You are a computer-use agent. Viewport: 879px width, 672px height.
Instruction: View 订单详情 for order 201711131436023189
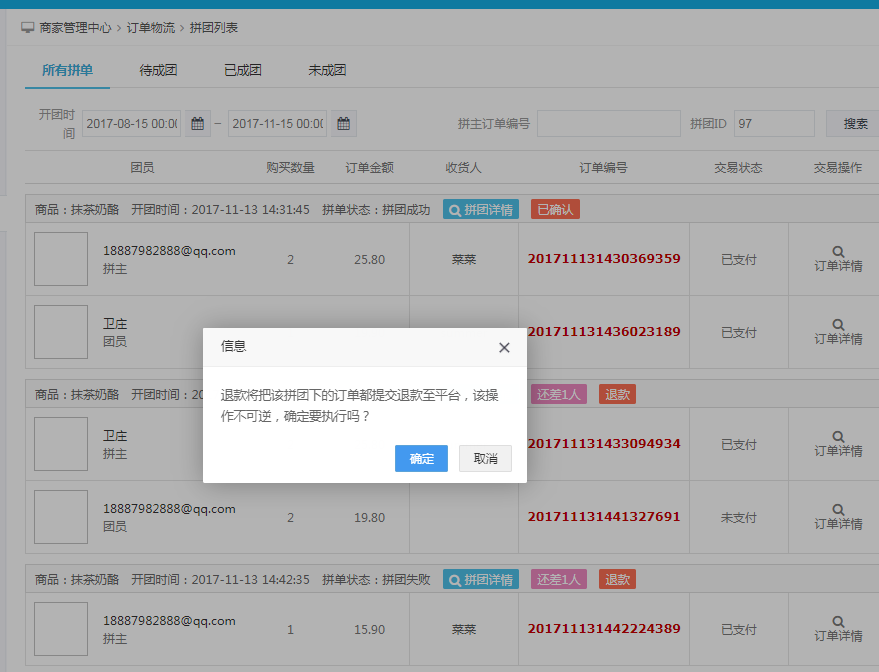point(838,332)
